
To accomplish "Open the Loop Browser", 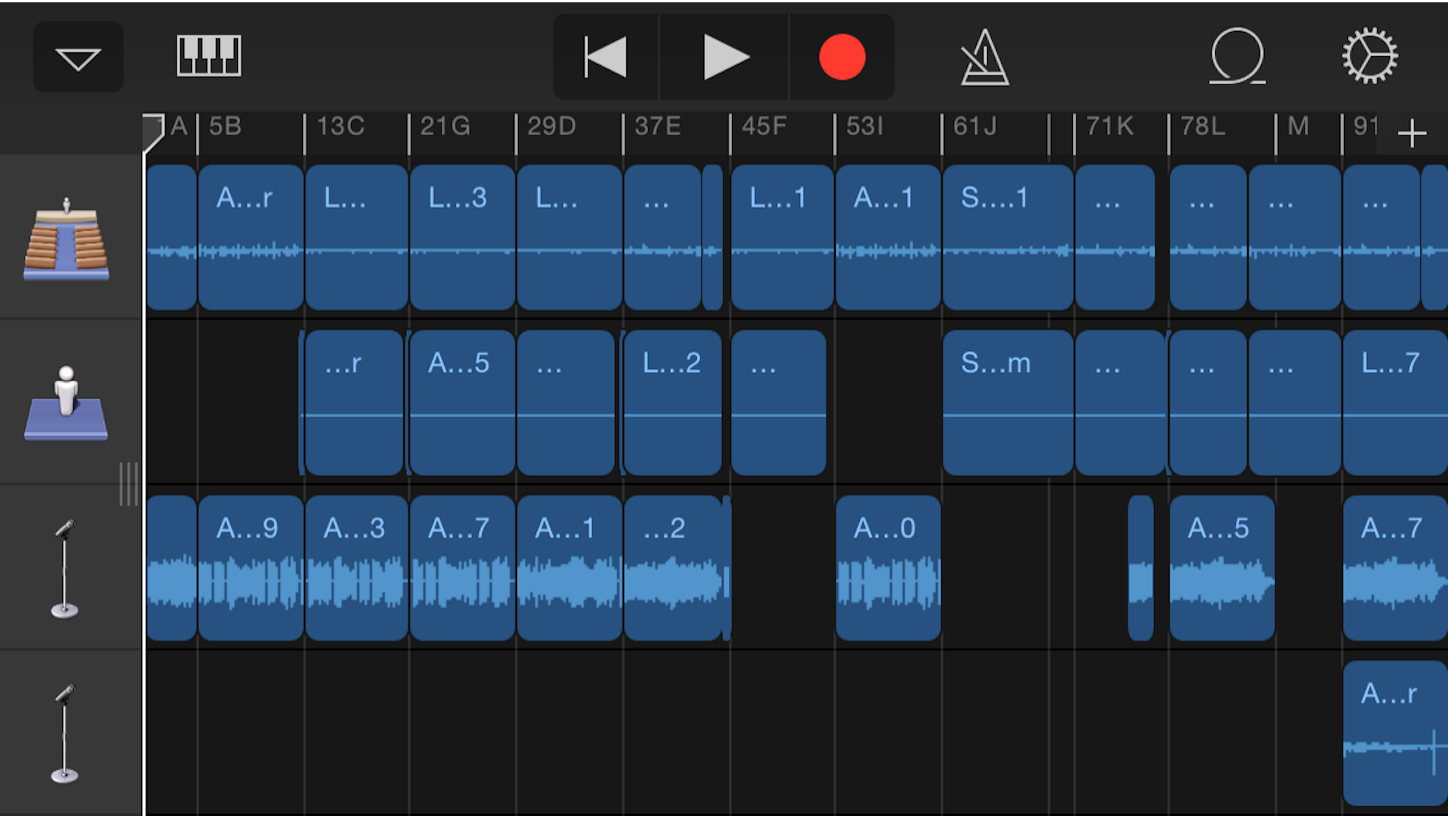I will pos(1238,56).
